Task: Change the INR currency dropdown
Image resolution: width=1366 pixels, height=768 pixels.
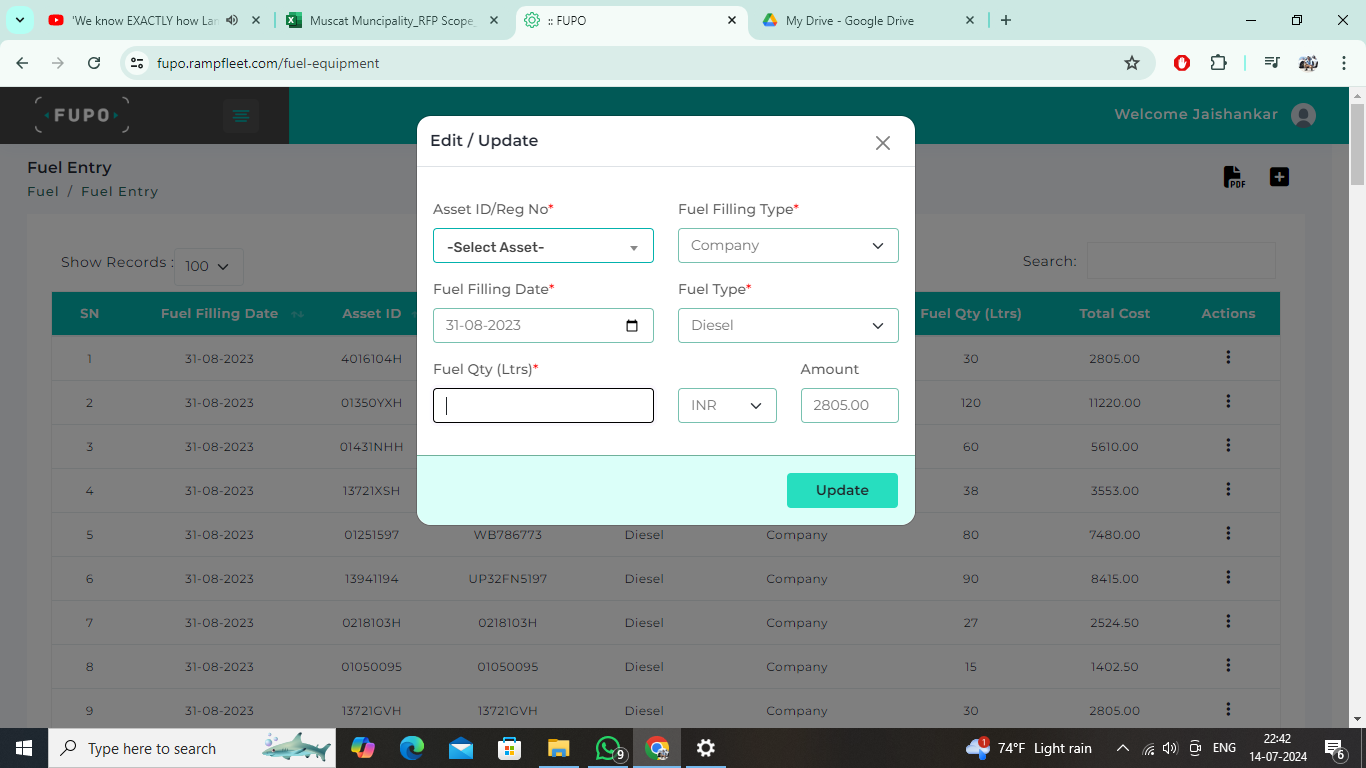Action: [727, 406]
